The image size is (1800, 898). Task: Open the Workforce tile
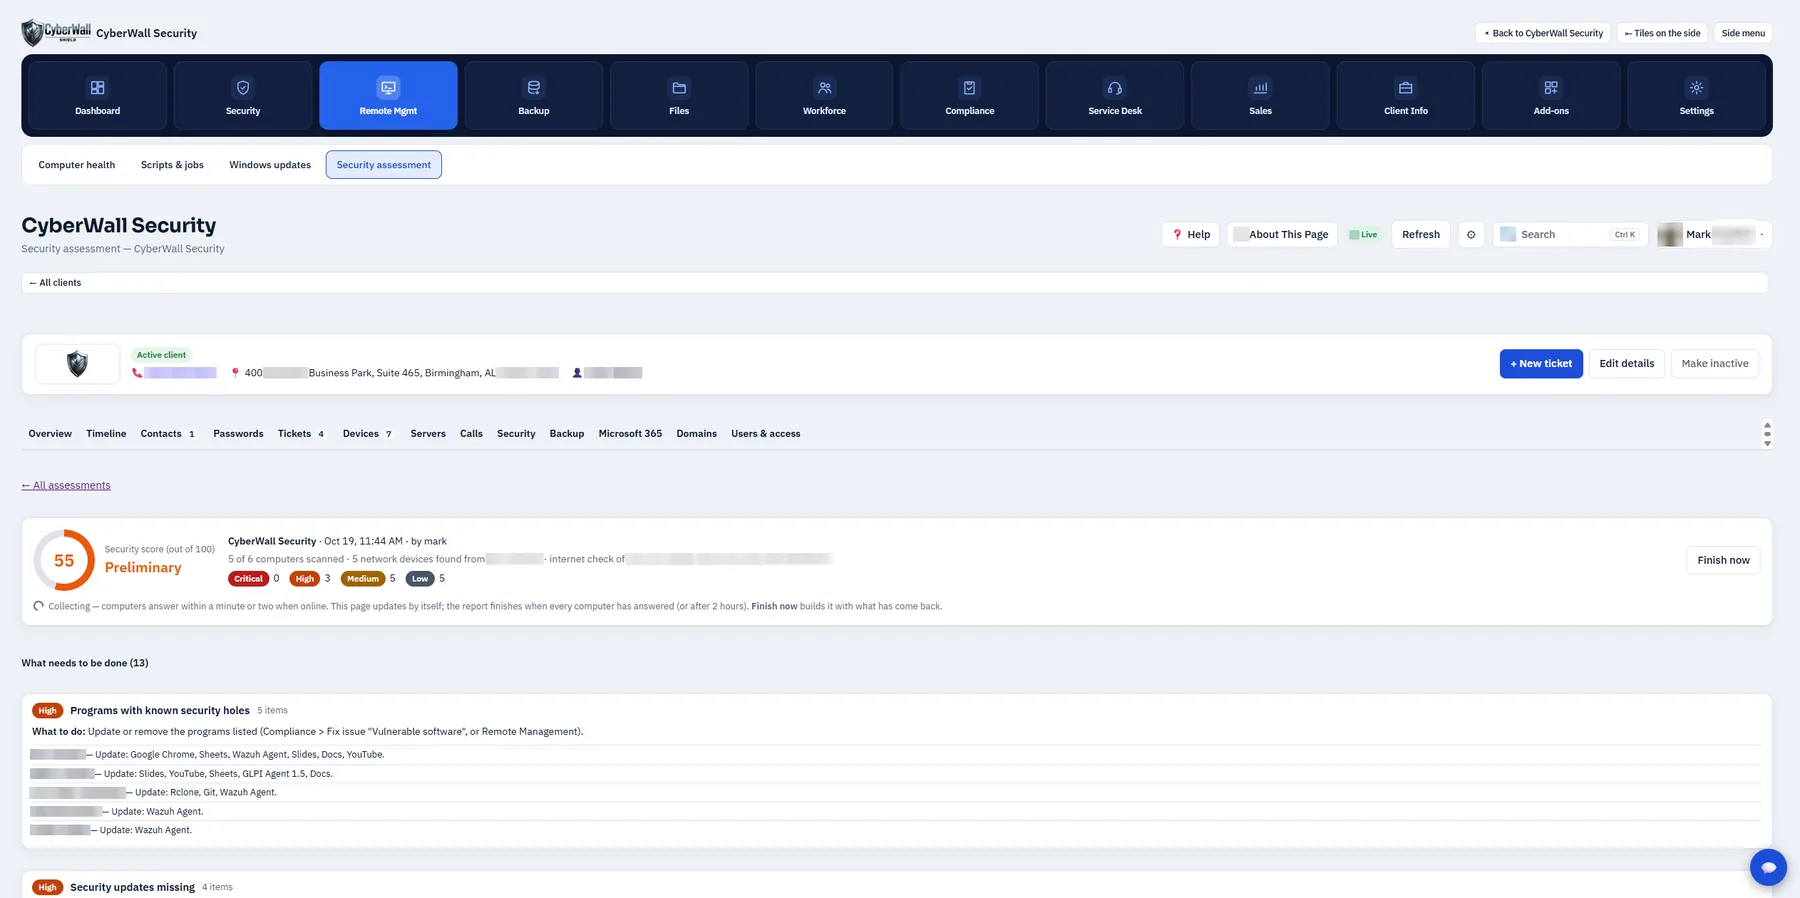[x=824, y=96]
